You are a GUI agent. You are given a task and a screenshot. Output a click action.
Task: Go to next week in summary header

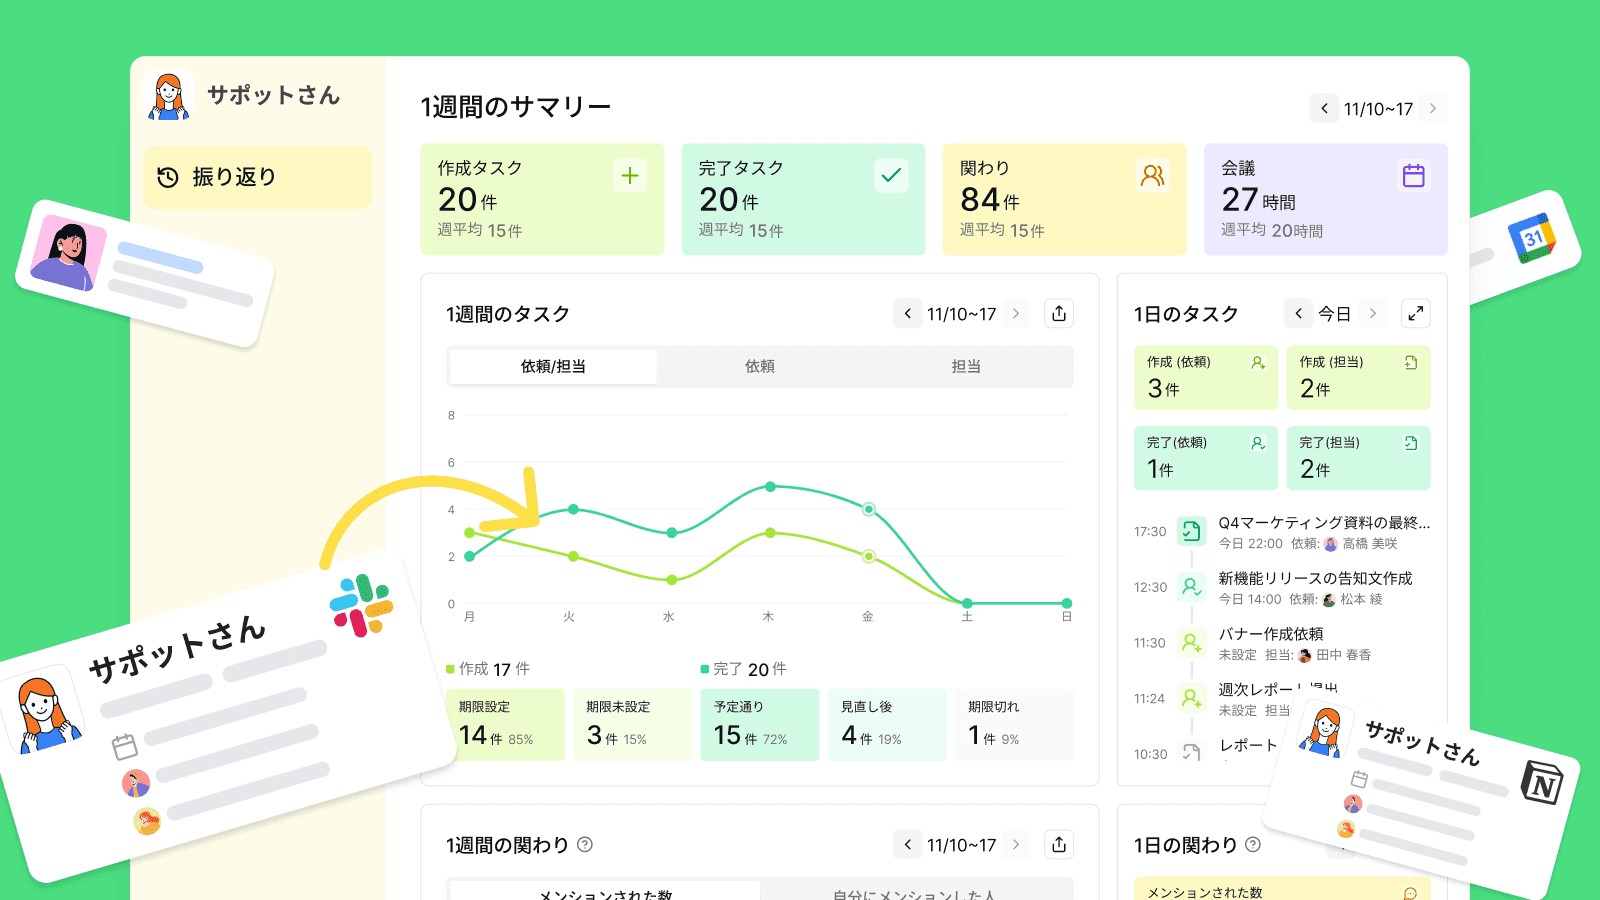pos(1433,108)
